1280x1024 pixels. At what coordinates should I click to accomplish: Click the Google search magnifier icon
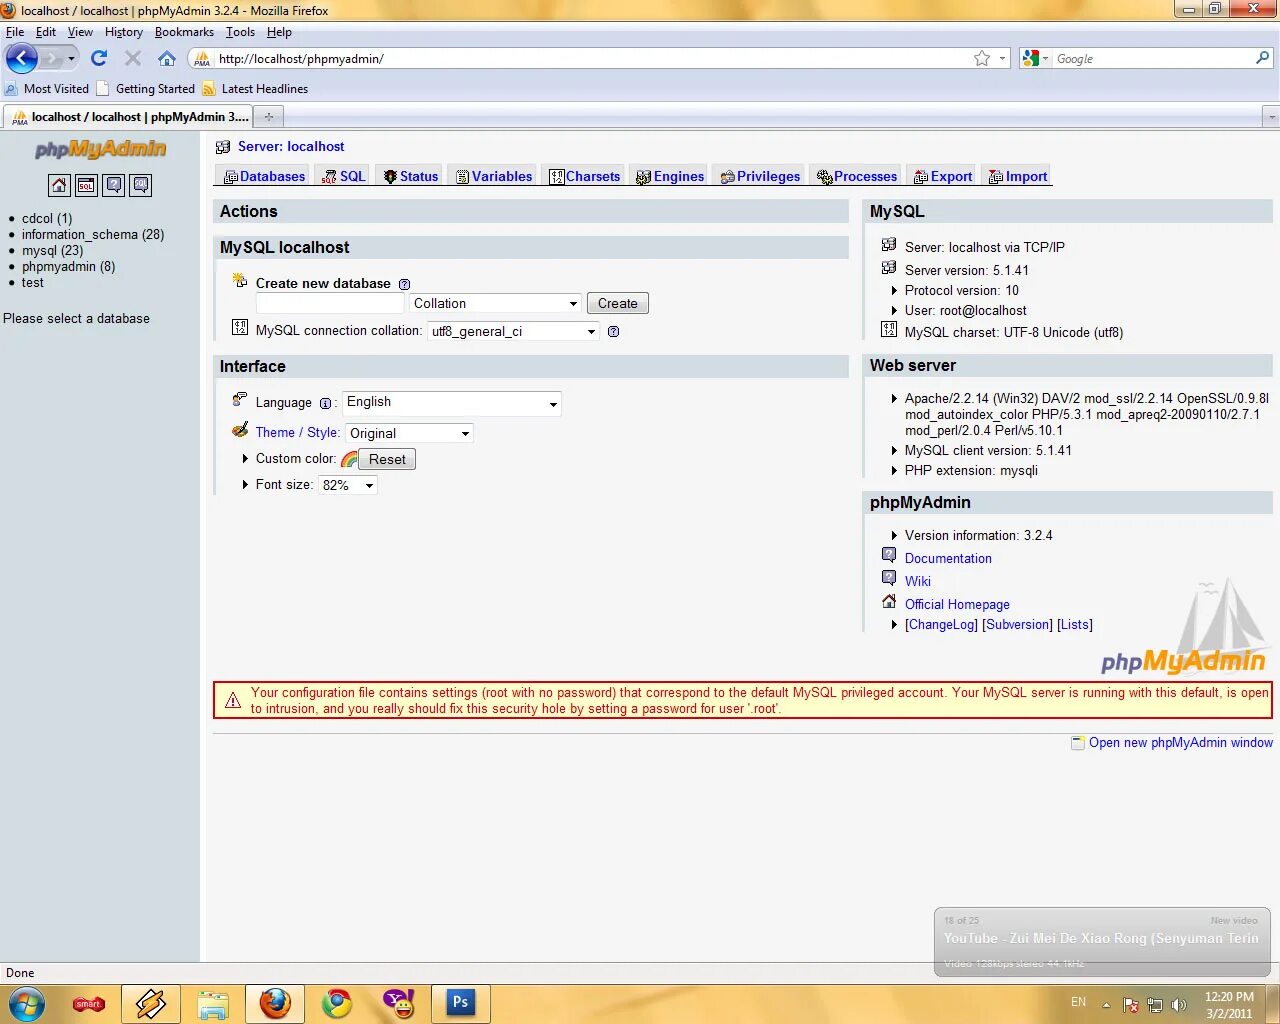1263,58
